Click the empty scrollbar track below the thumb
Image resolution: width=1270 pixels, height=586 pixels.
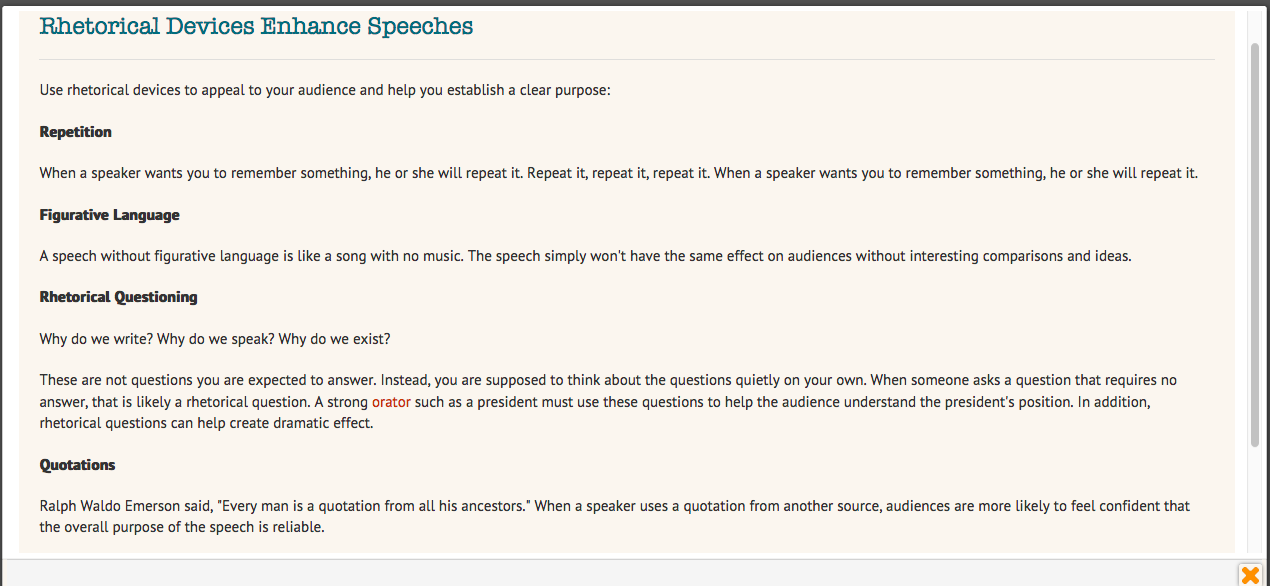tap(1255, 500)
